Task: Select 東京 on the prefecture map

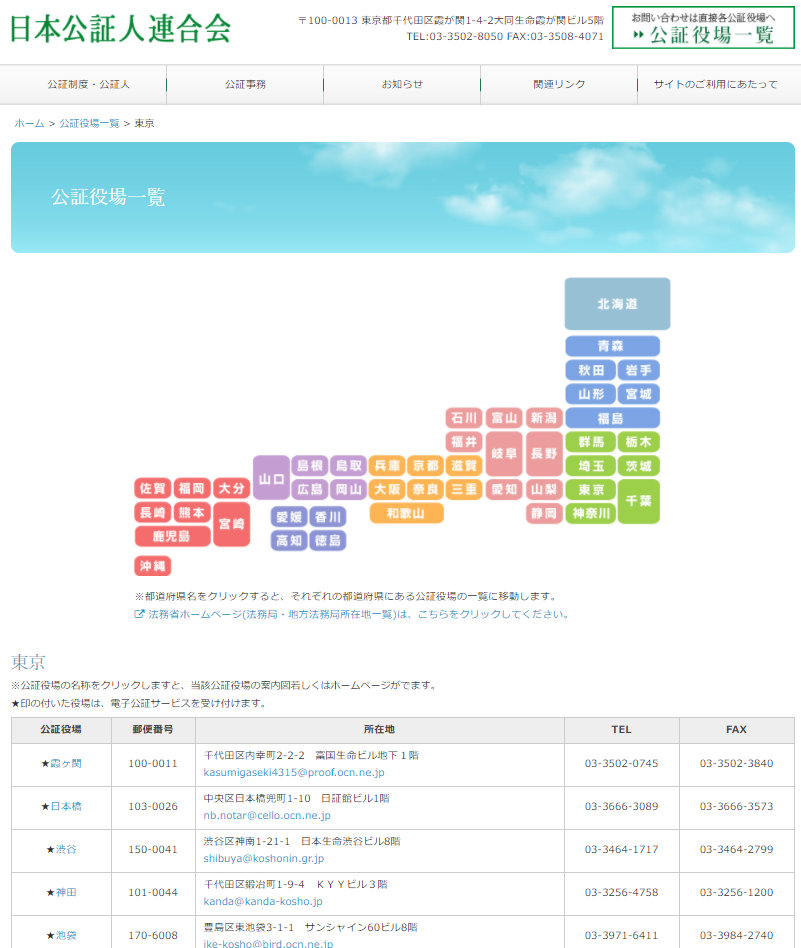Action: [591, 490]
